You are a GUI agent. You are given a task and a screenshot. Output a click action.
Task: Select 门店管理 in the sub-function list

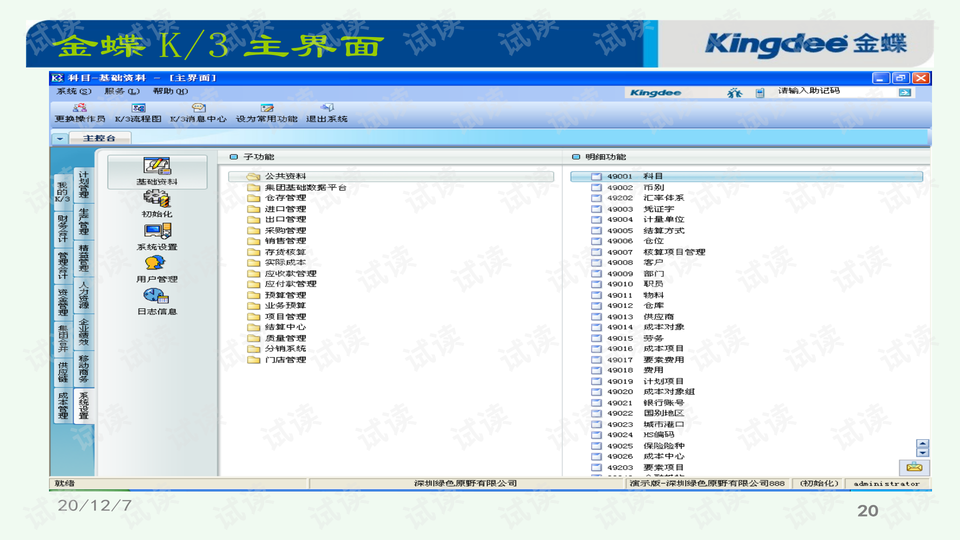pyautogui.click(x=285, y=359)
